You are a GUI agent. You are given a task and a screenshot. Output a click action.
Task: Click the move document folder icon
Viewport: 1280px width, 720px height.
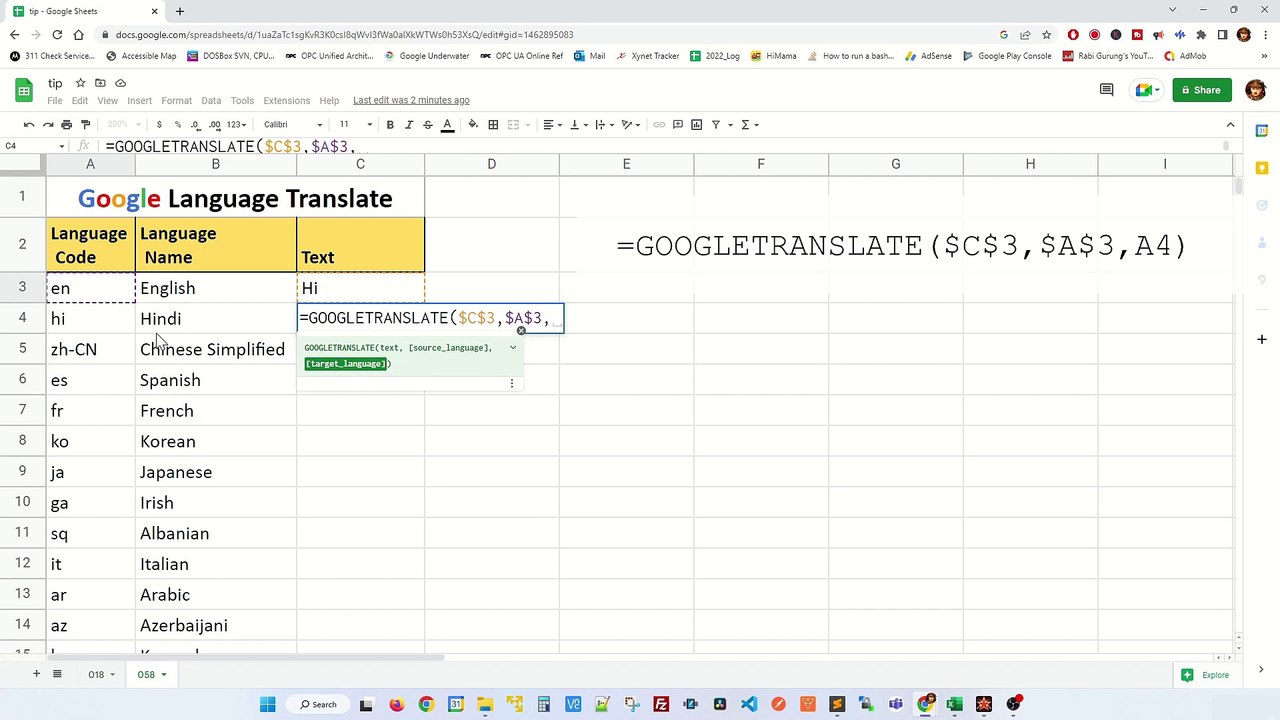pos(100,83)
